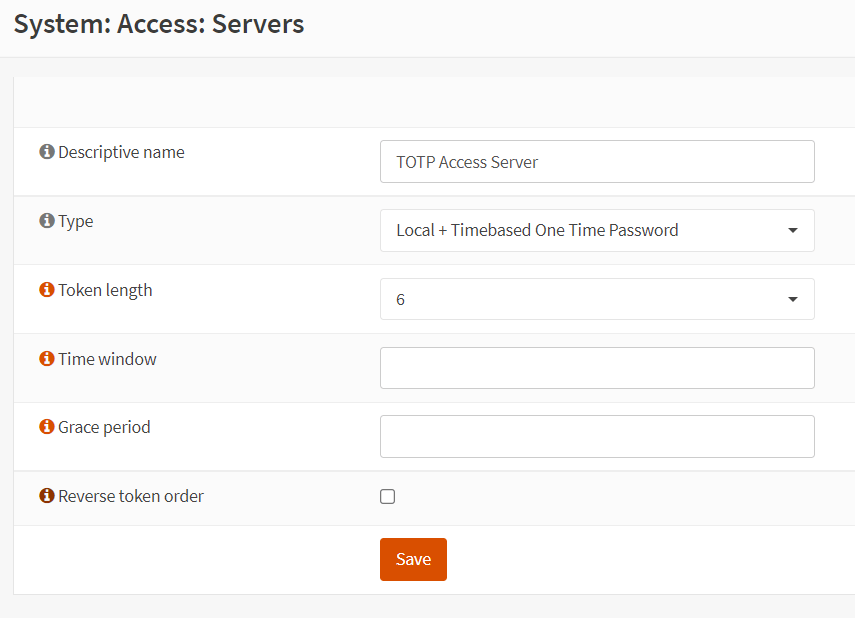Show help for the Type field

point(46,221)
